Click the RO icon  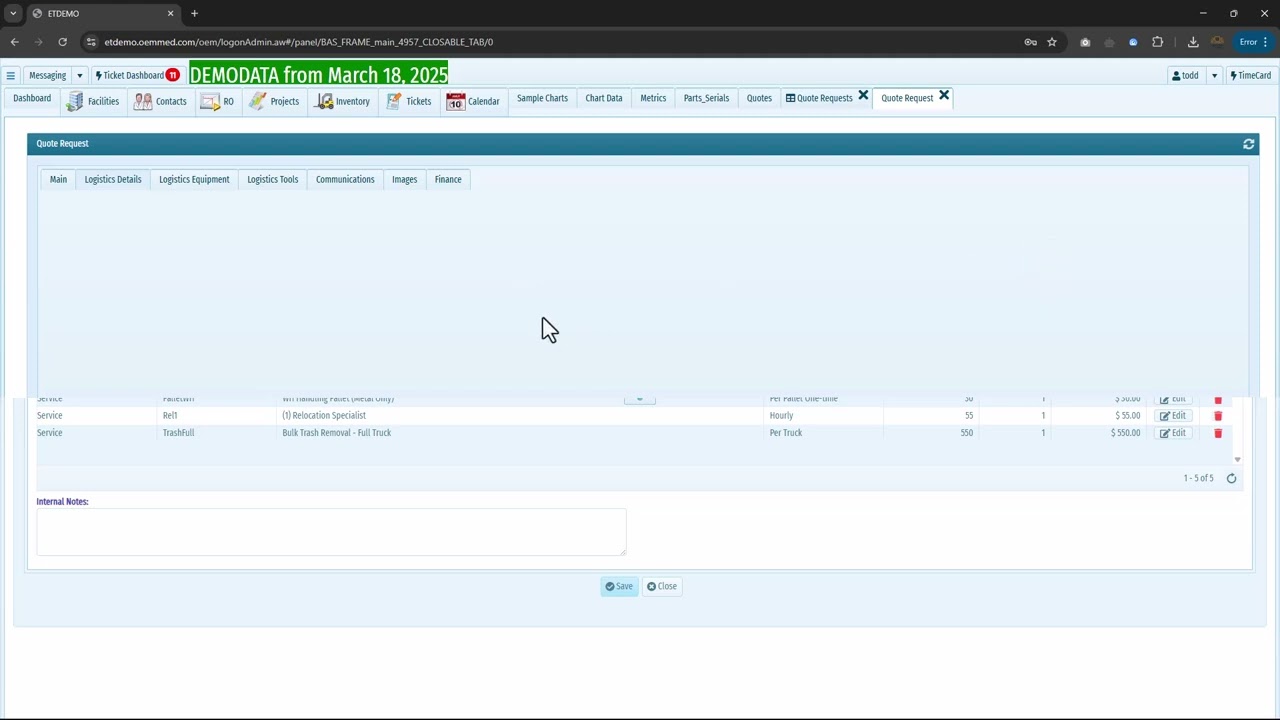tap(209, 101)
